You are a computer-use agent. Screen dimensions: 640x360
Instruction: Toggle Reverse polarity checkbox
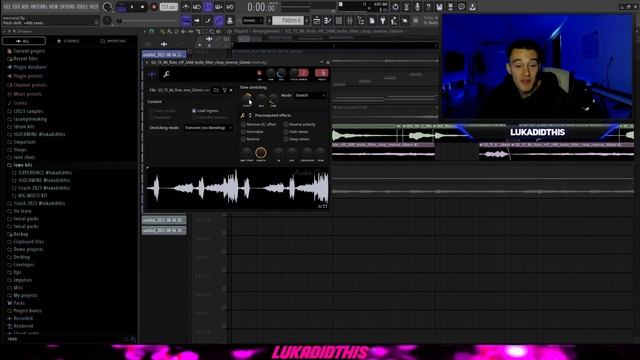[286, 124]
